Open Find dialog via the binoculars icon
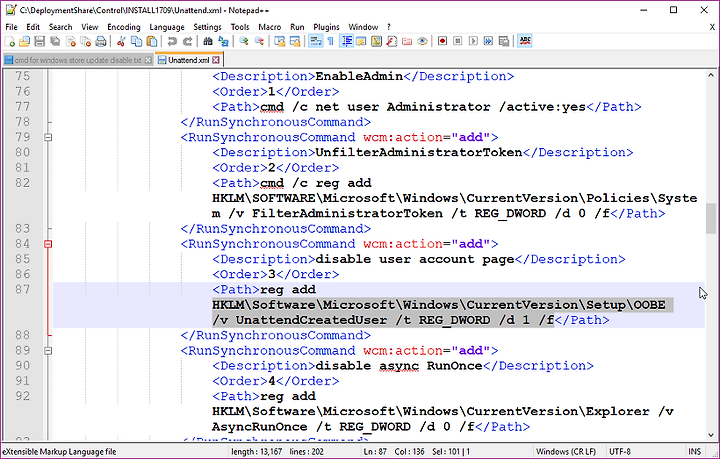This screenshot has height=459, width=720. 208,42
